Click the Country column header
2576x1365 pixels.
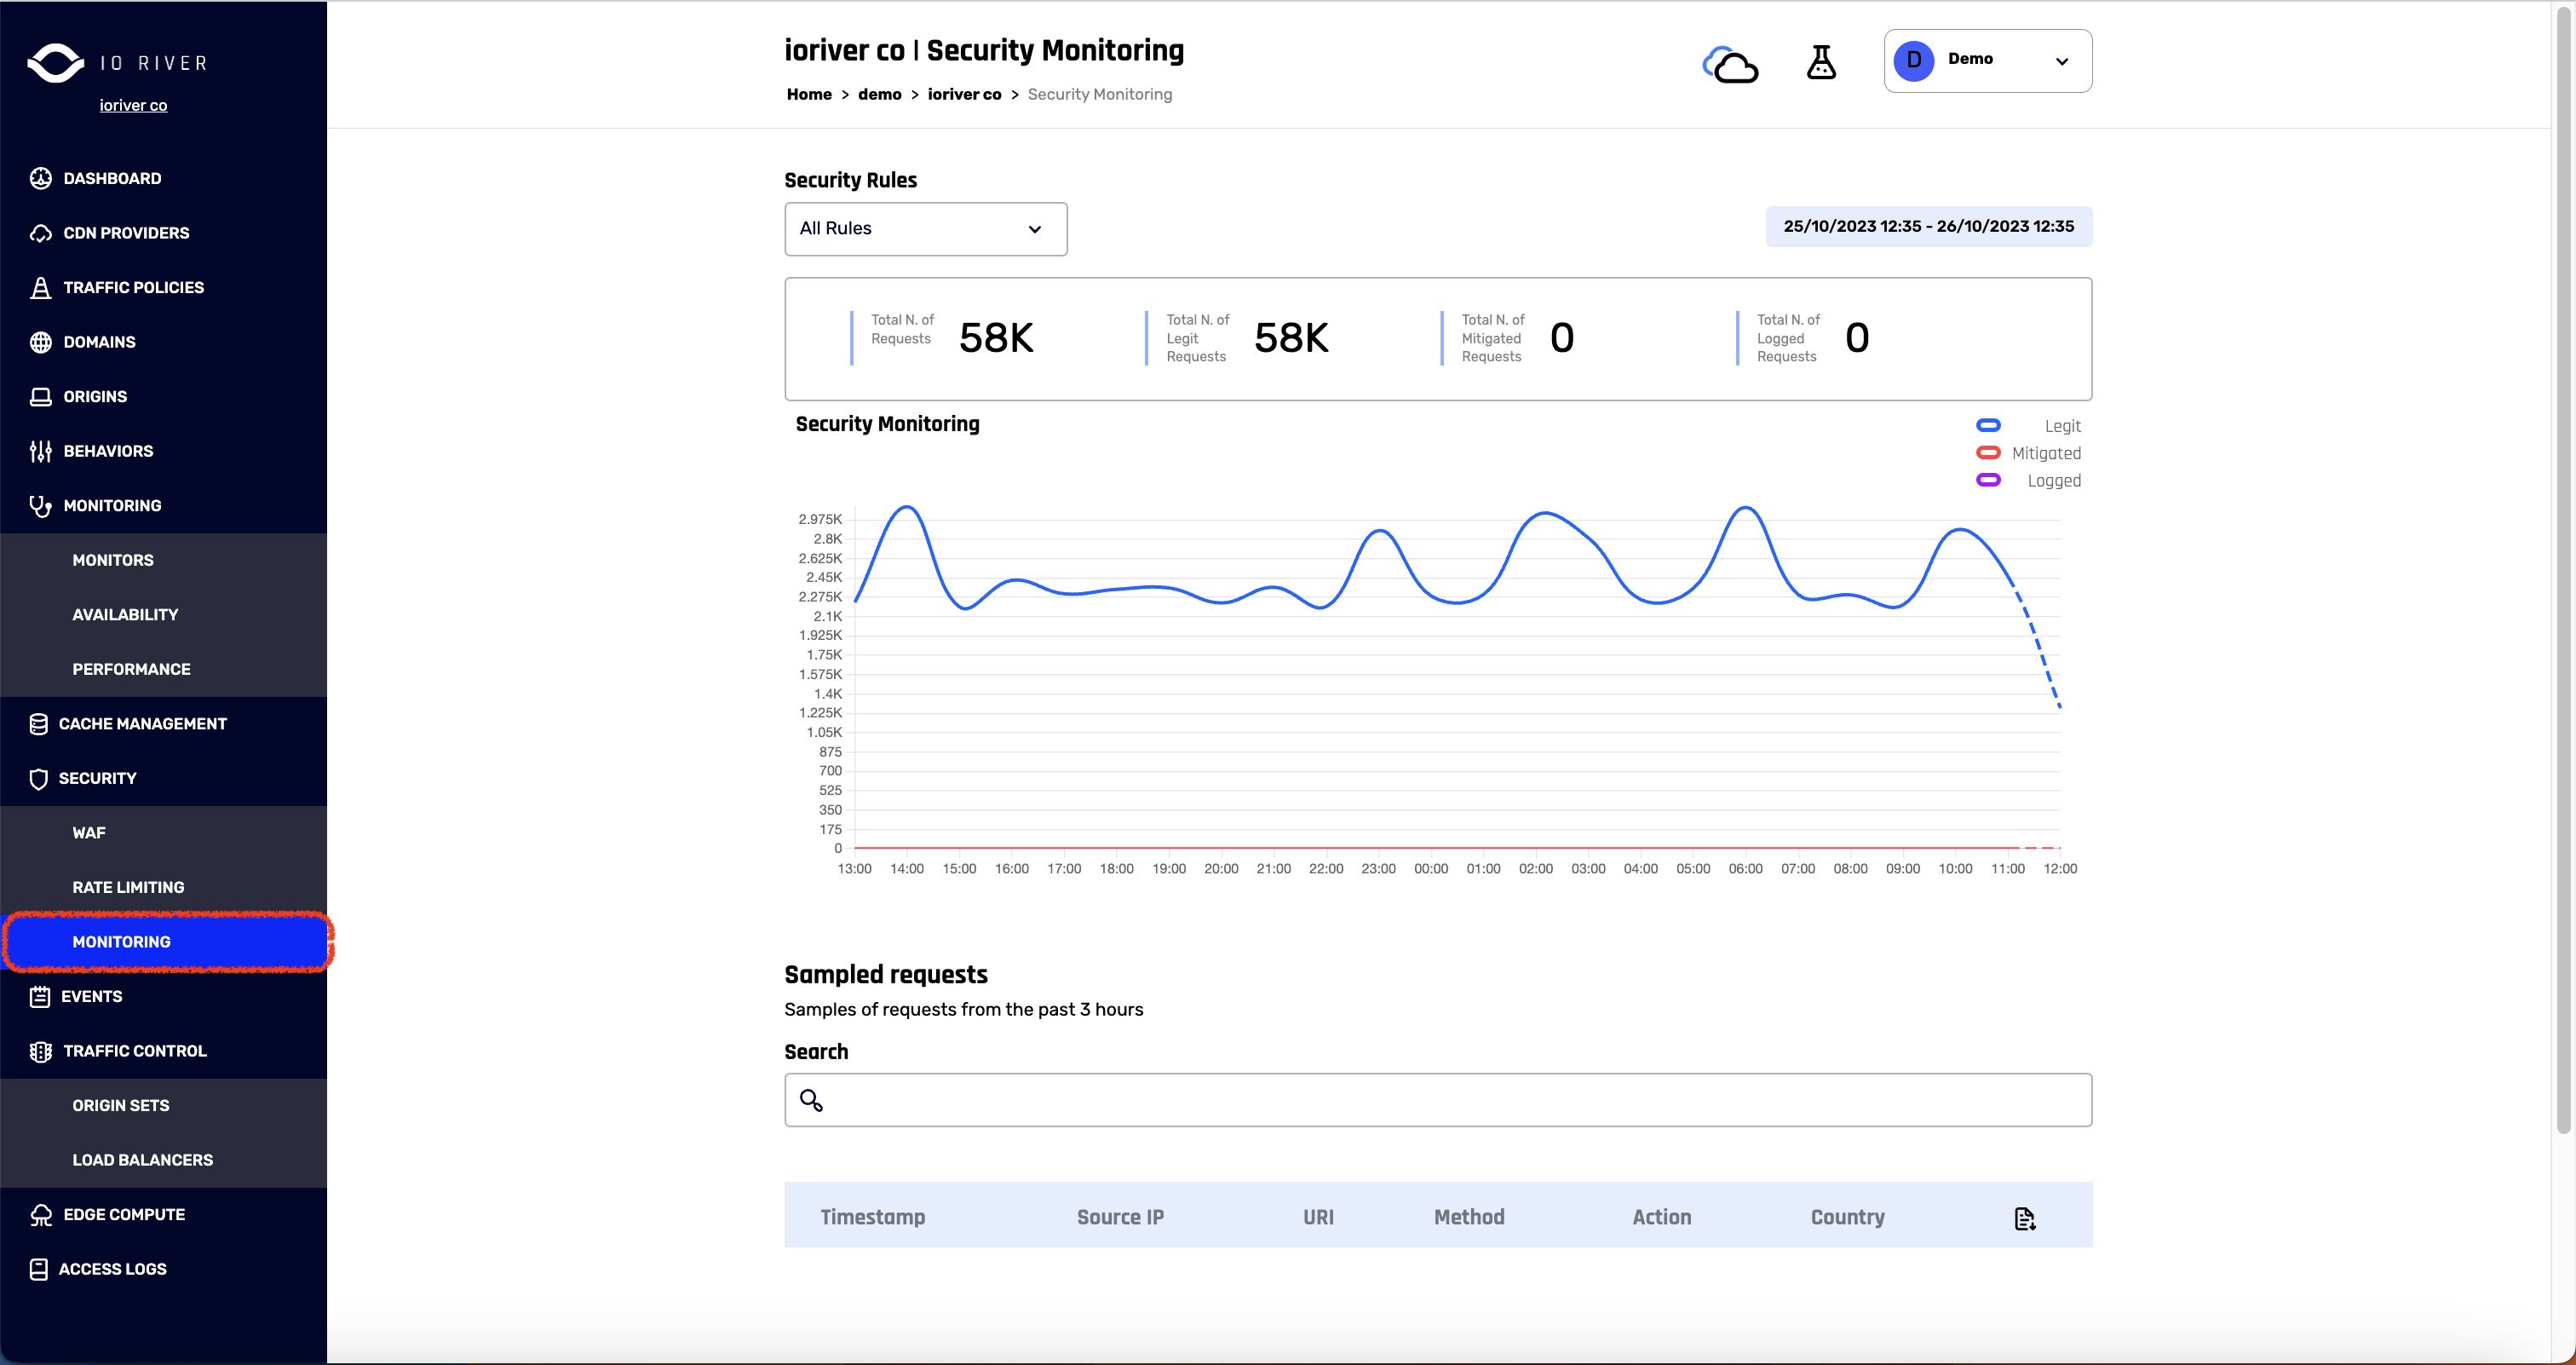click(1847, 1217)
